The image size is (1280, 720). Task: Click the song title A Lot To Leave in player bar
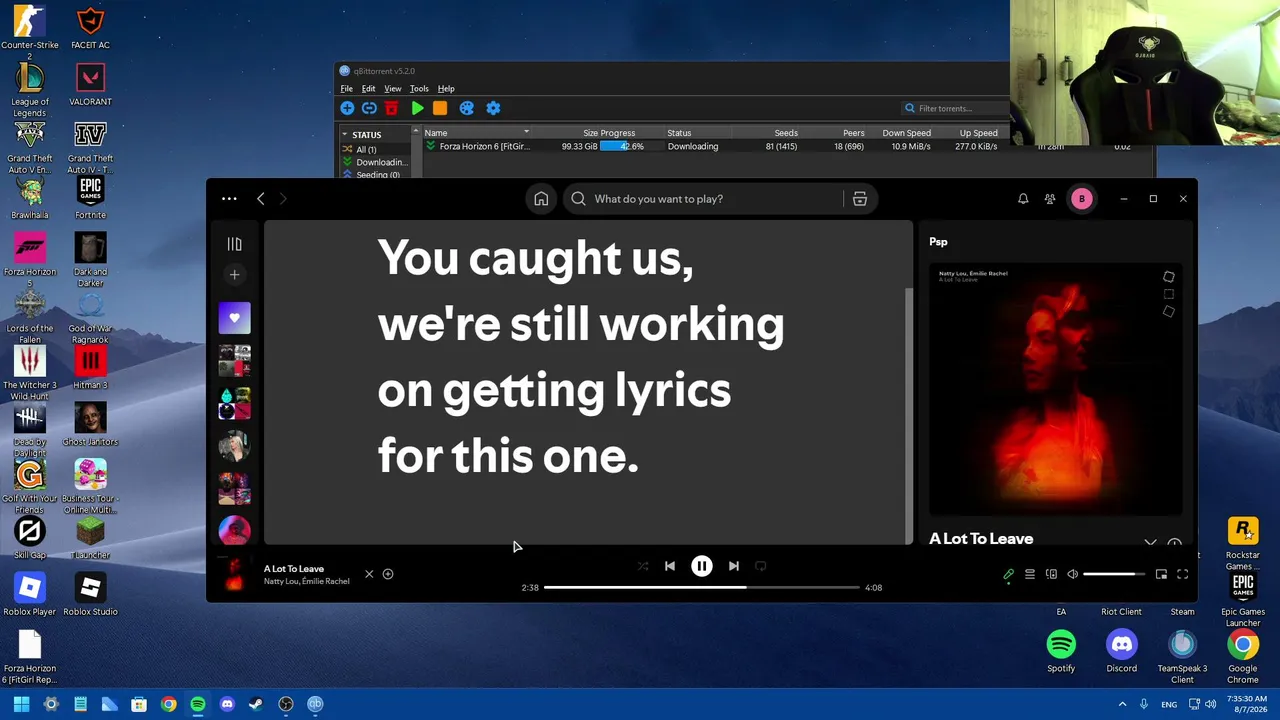point(294,569)
